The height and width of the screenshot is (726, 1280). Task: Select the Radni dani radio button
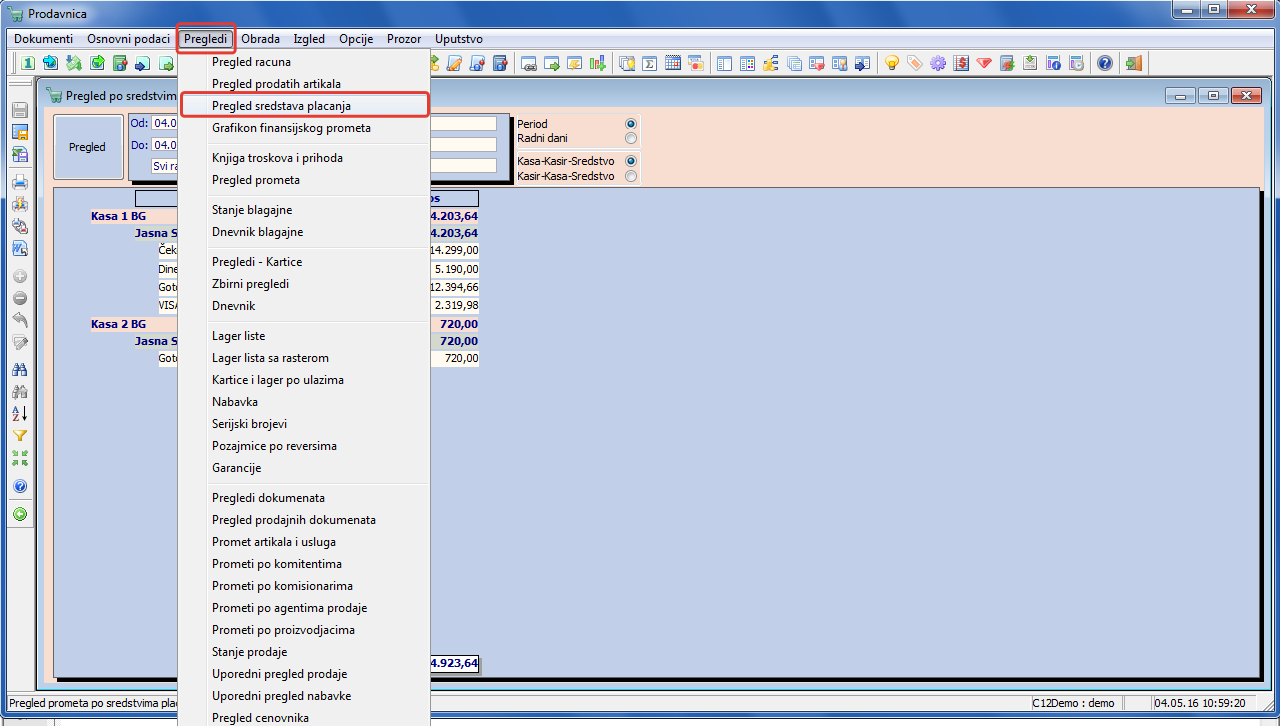click(x=630, y=138)
